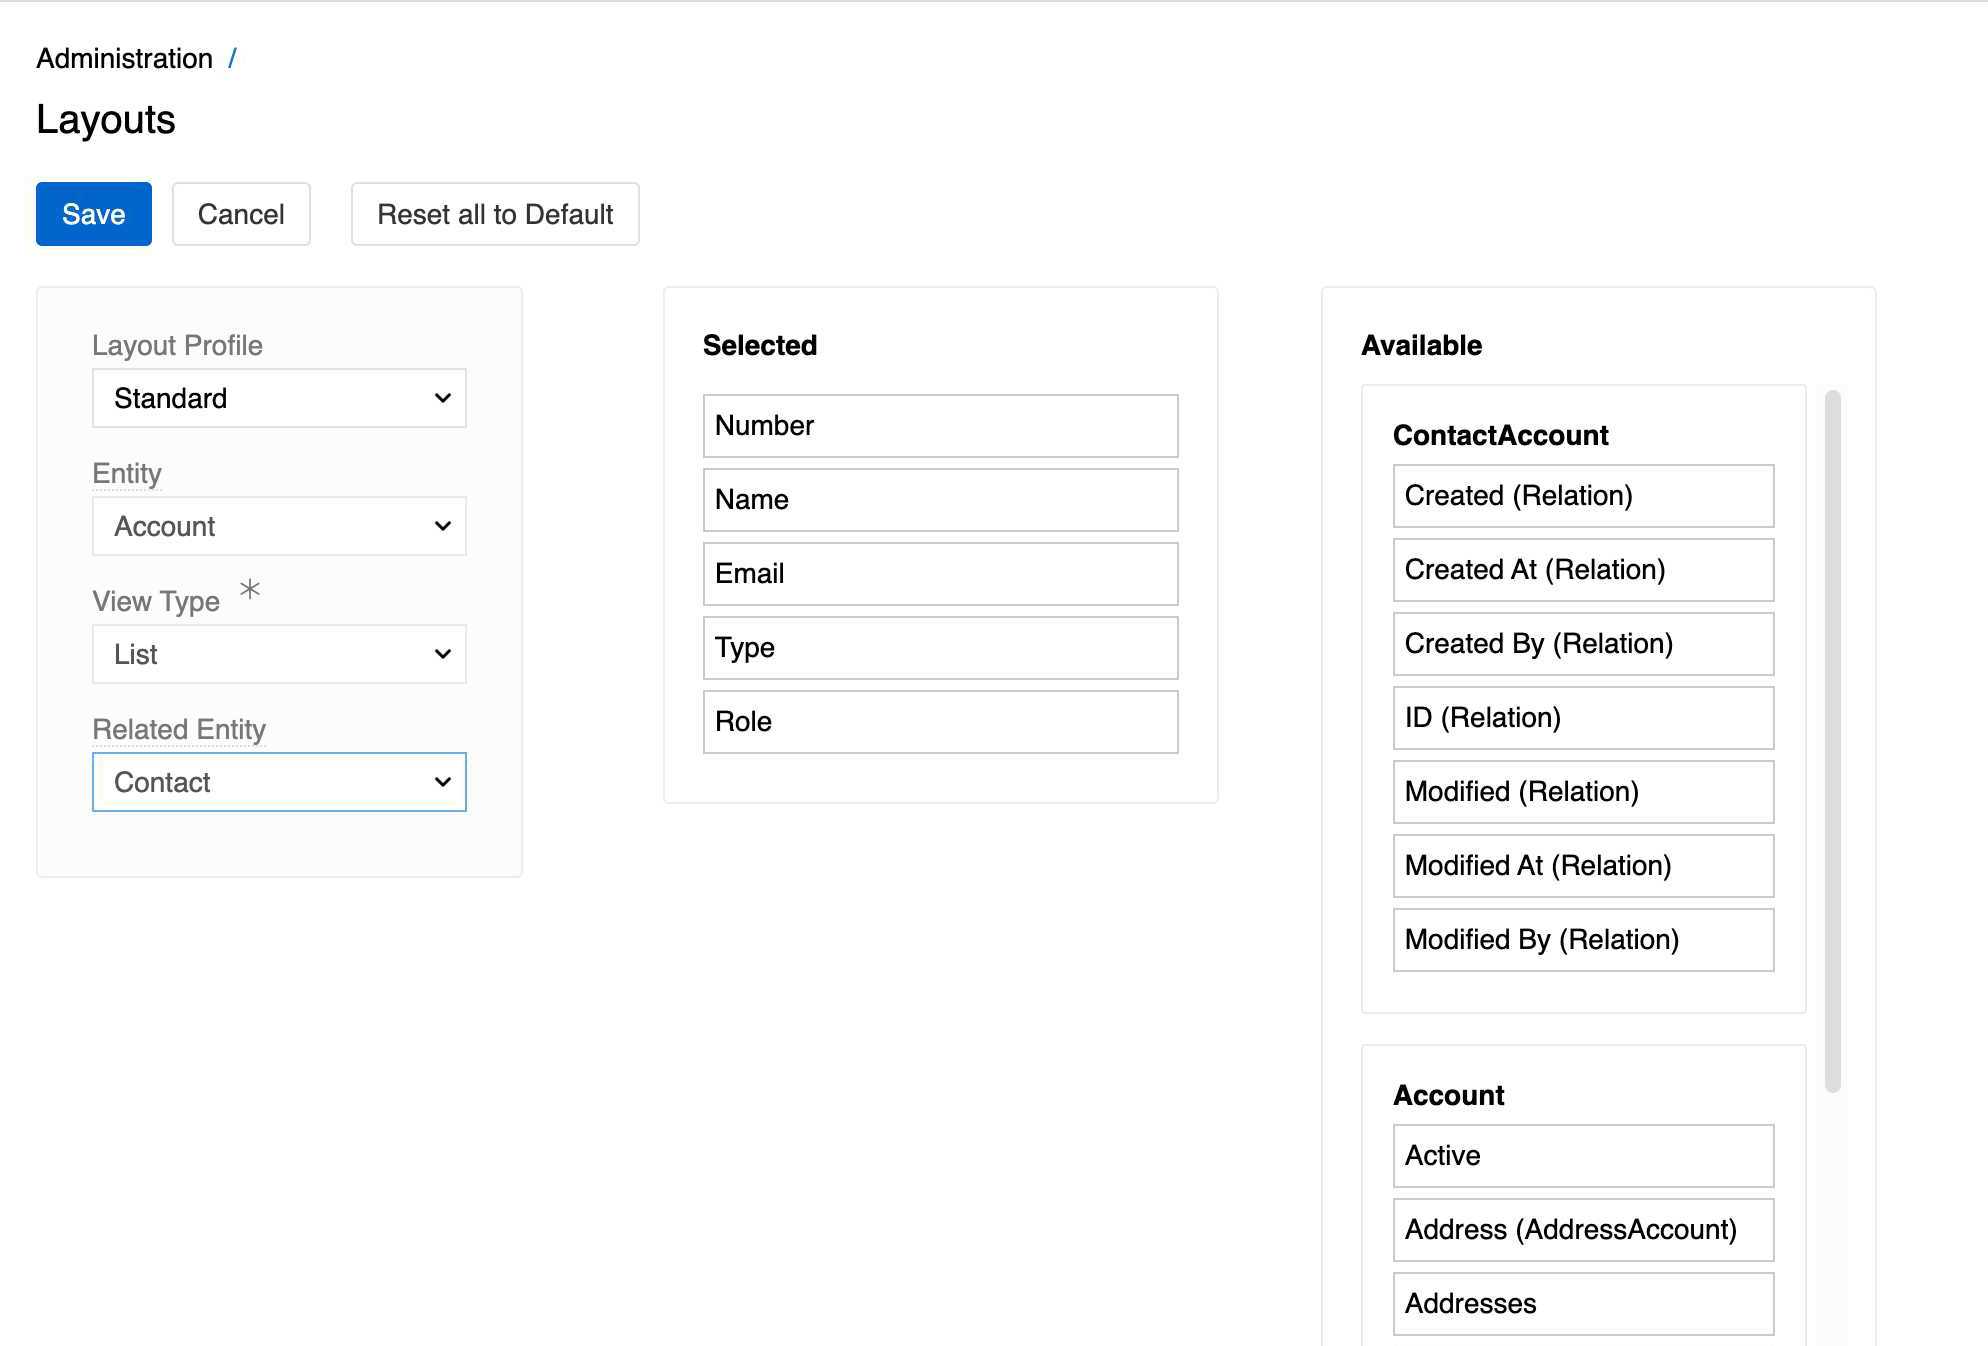Select the Email field in Selected list
1988x1346 pixels.
tap(938, 573)
